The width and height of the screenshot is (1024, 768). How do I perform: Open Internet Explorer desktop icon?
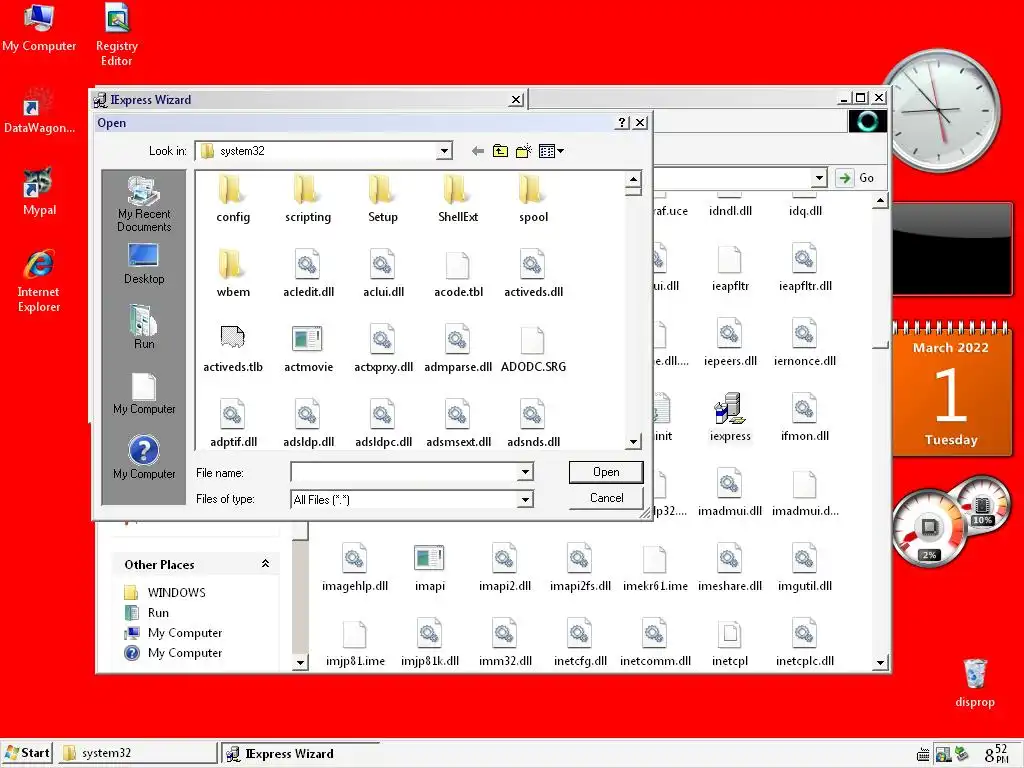(39, 280)
